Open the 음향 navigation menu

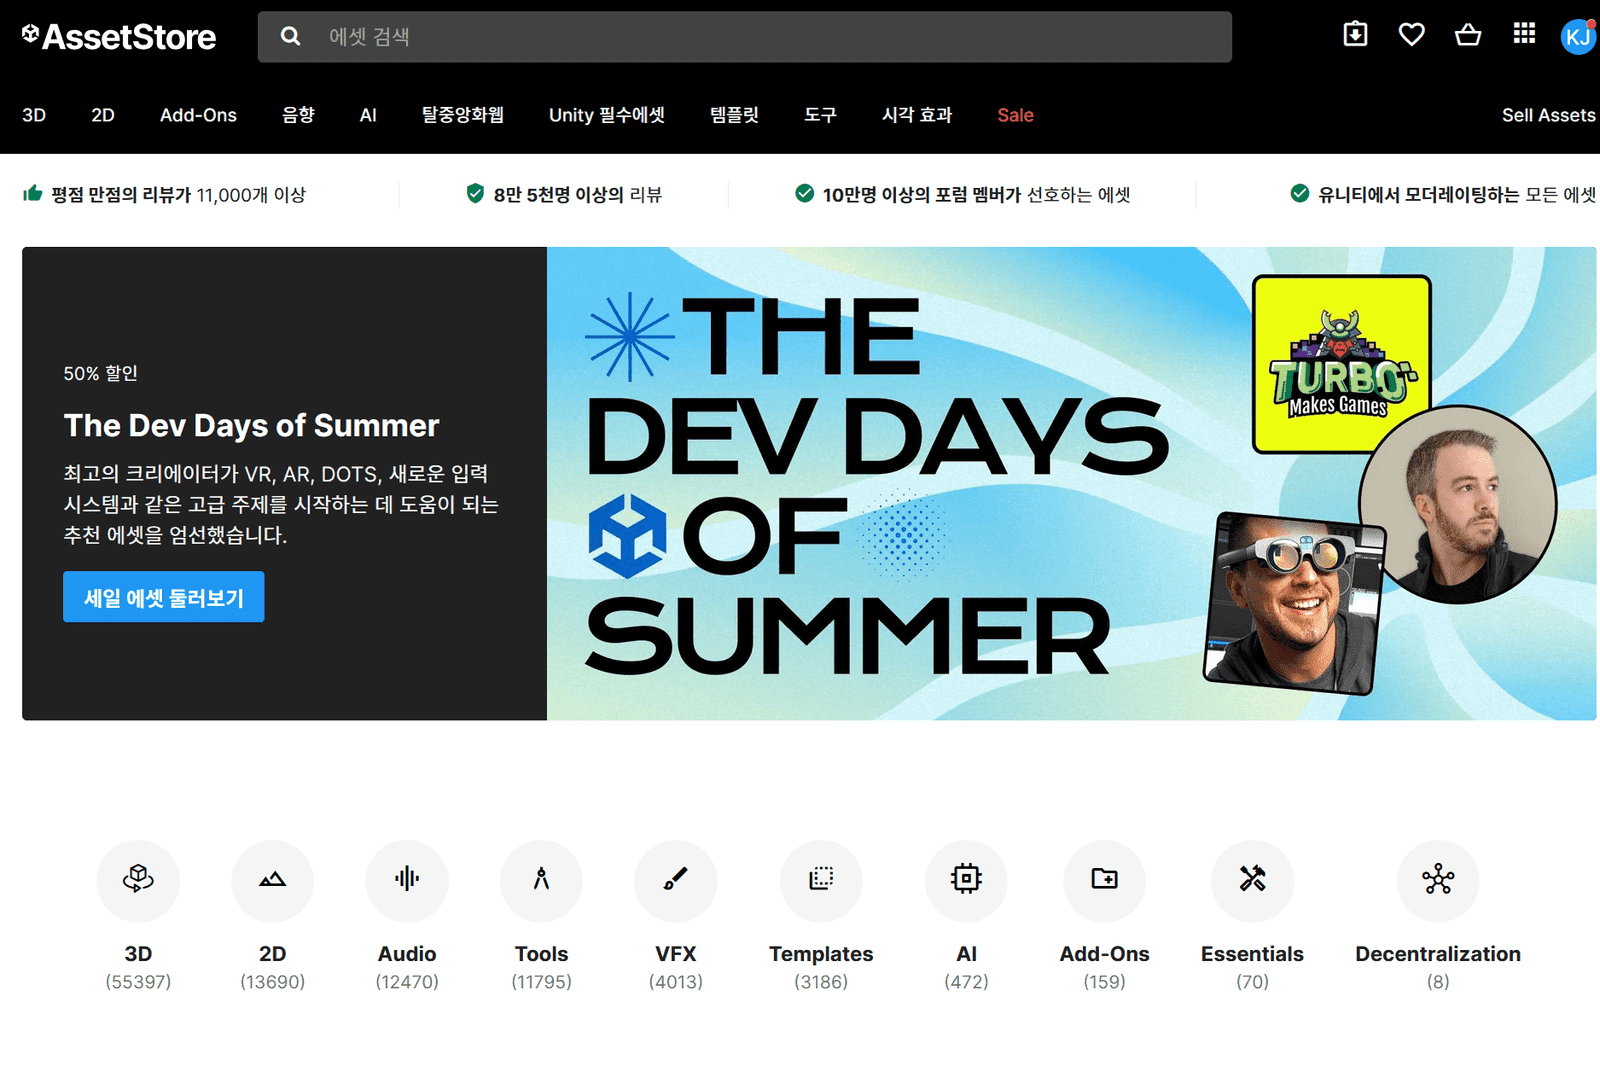[x=298, y=115]
